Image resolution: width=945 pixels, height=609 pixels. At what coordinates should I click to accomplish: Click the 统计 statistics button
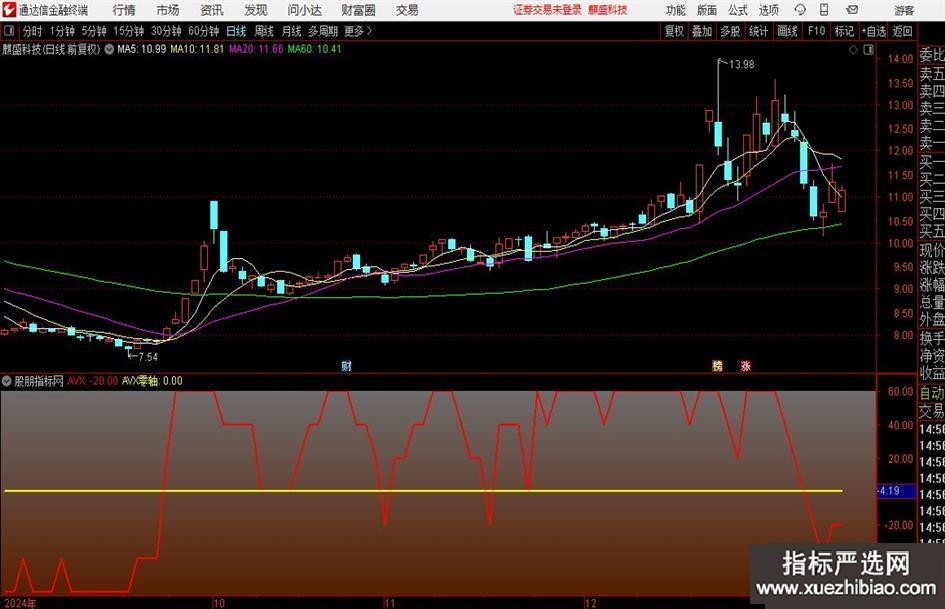(x=758, y=31)
